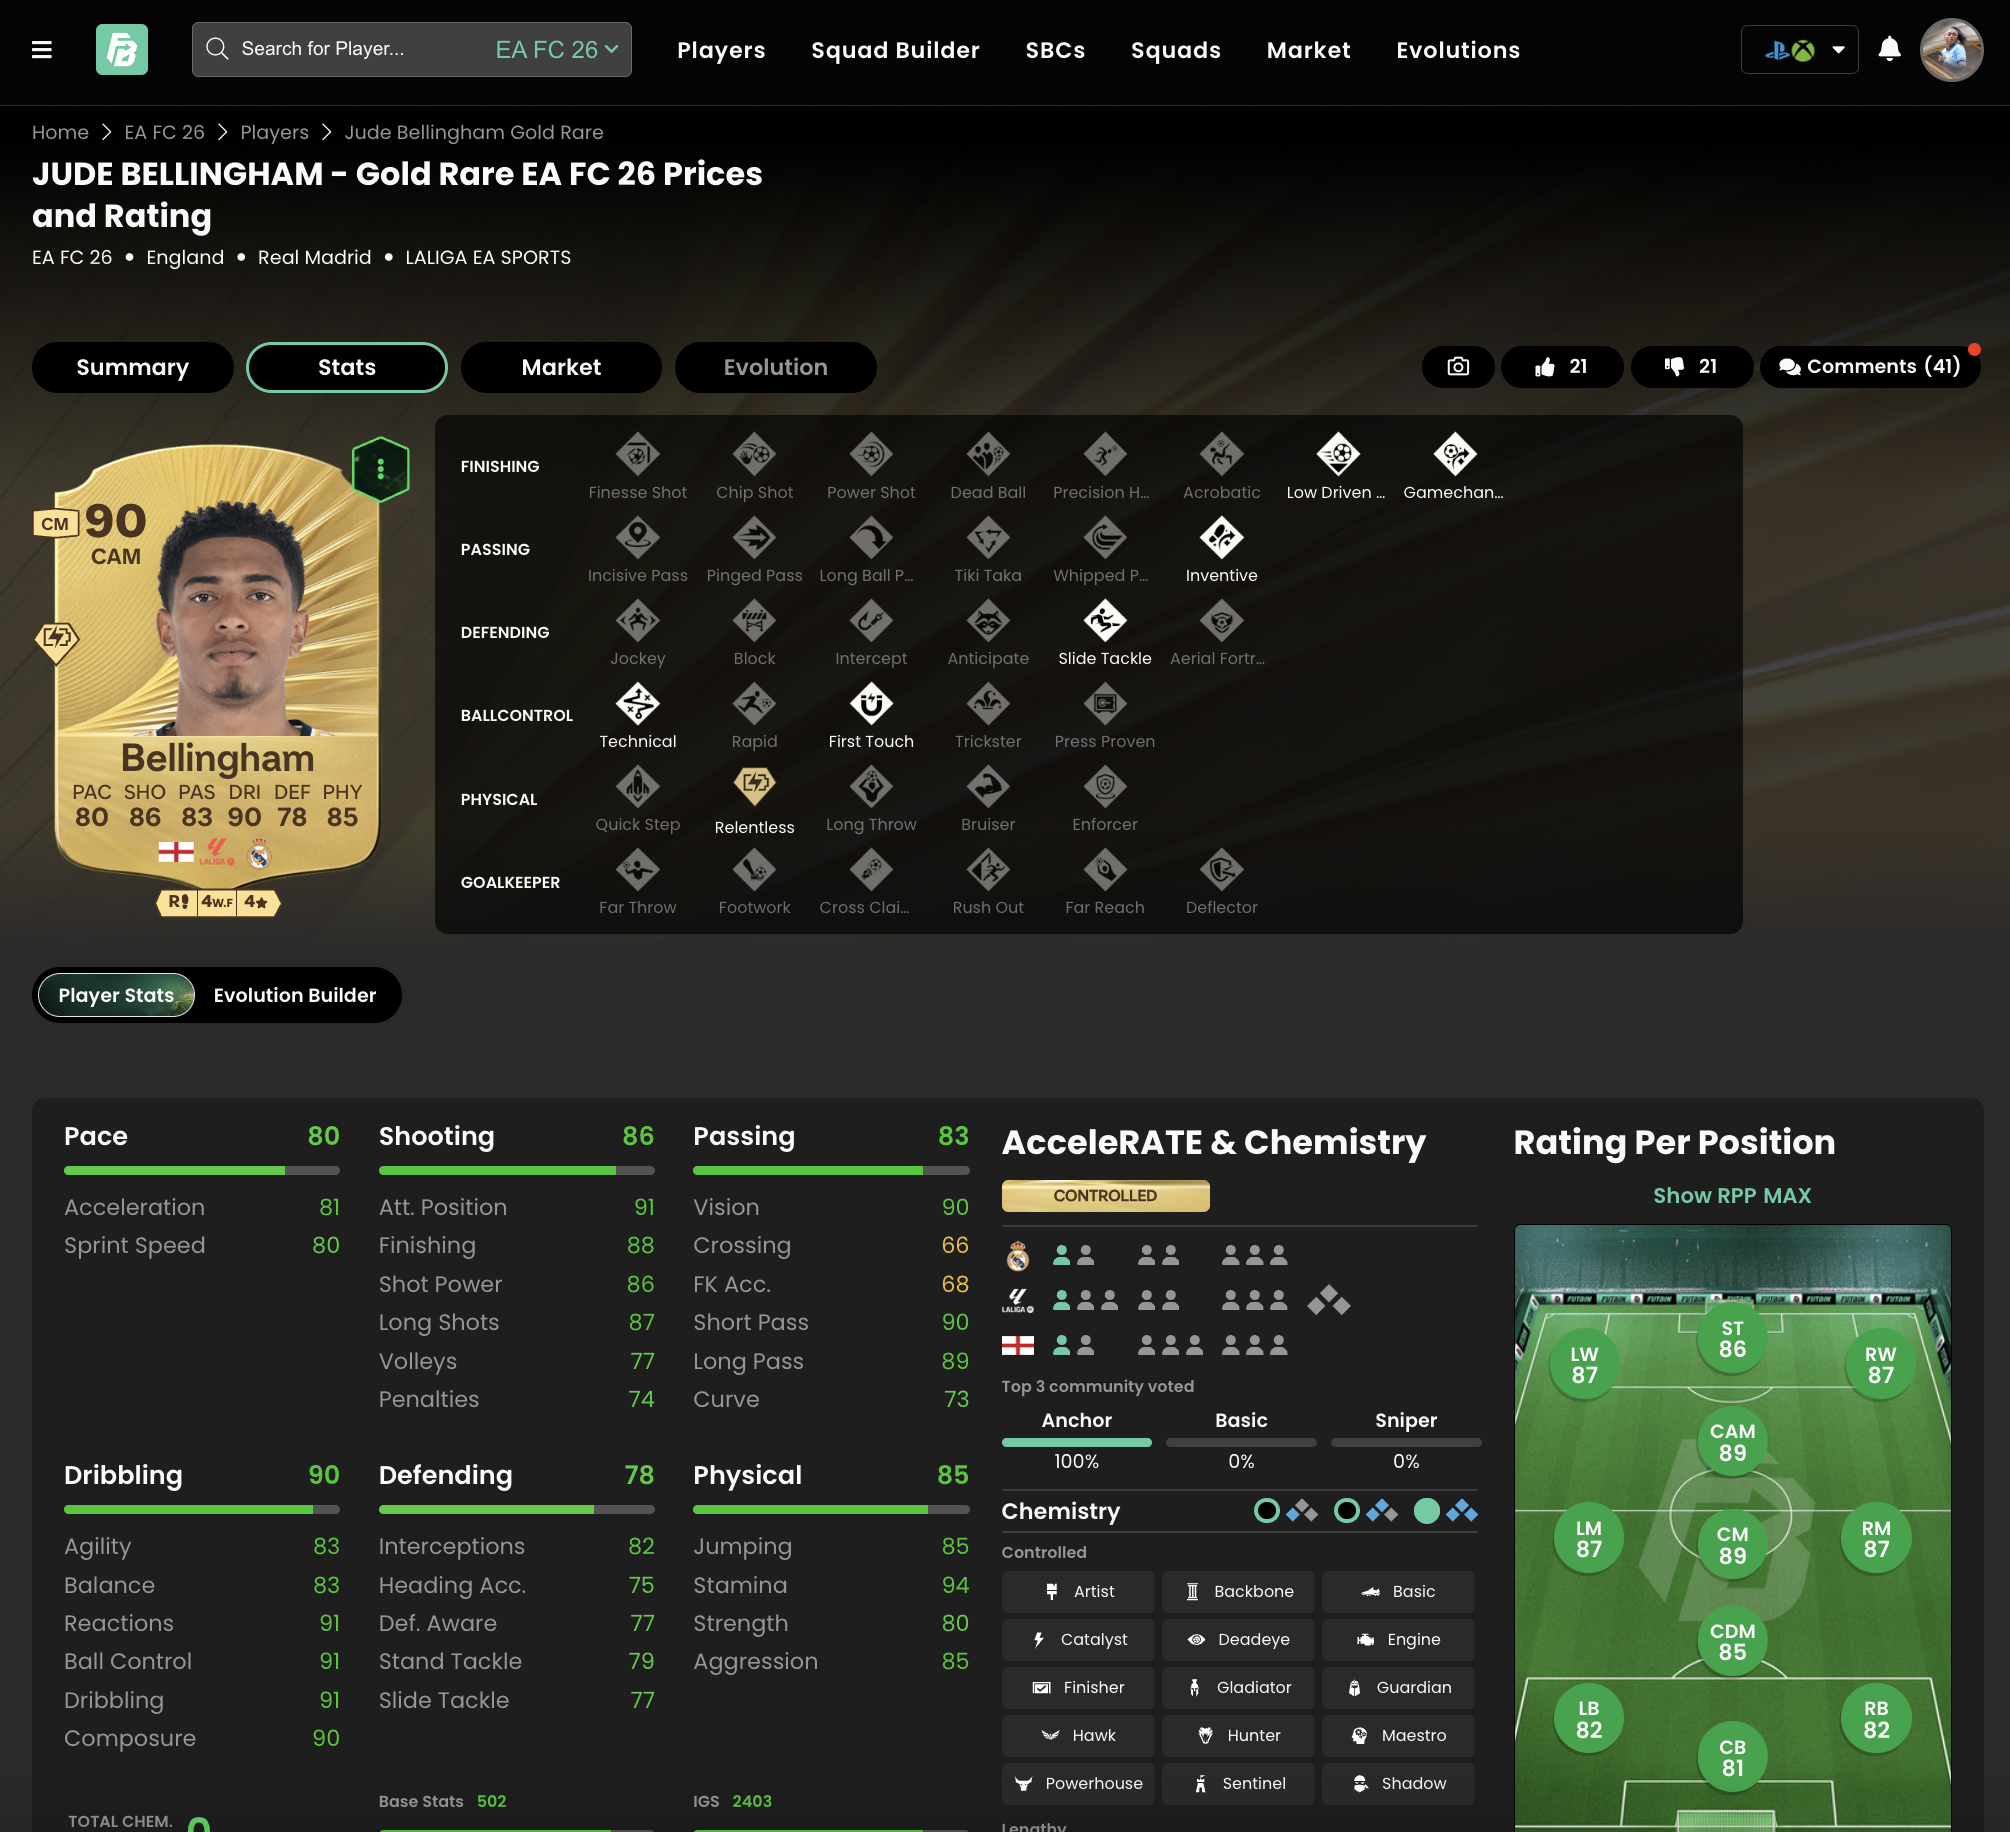Apply the Engine chemistry style
Viewport: 2010px width, 1832px height.
pyautogui.click(x=1398, y=1639)
